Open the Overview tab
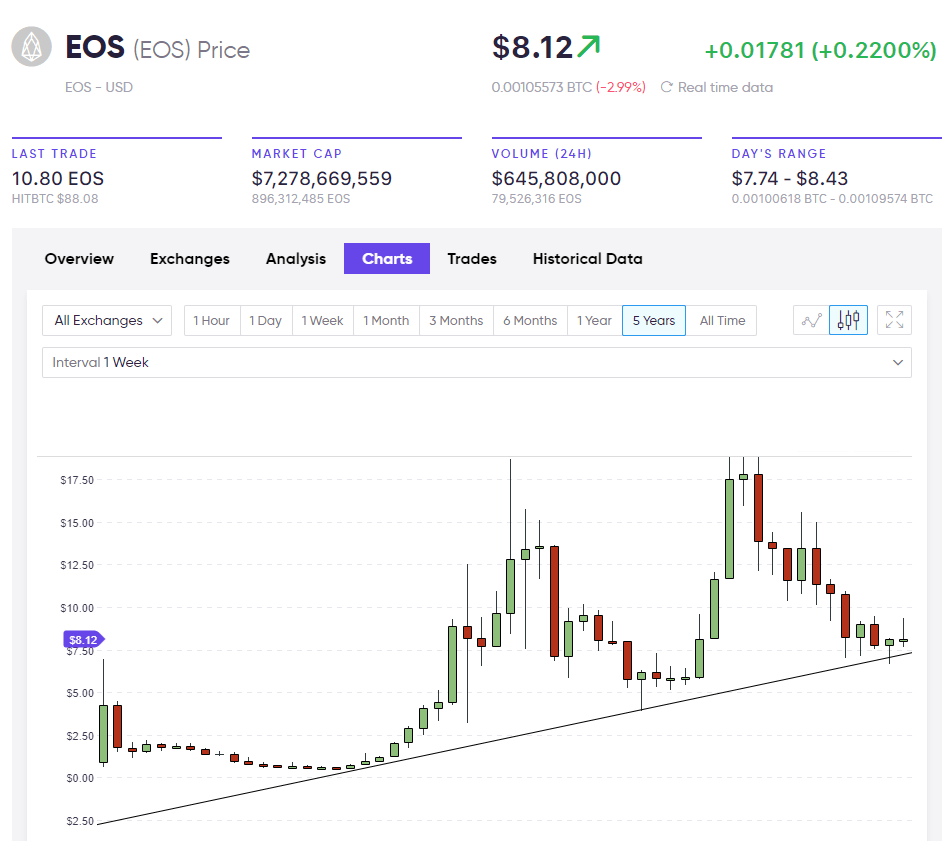 coord(79,258)
